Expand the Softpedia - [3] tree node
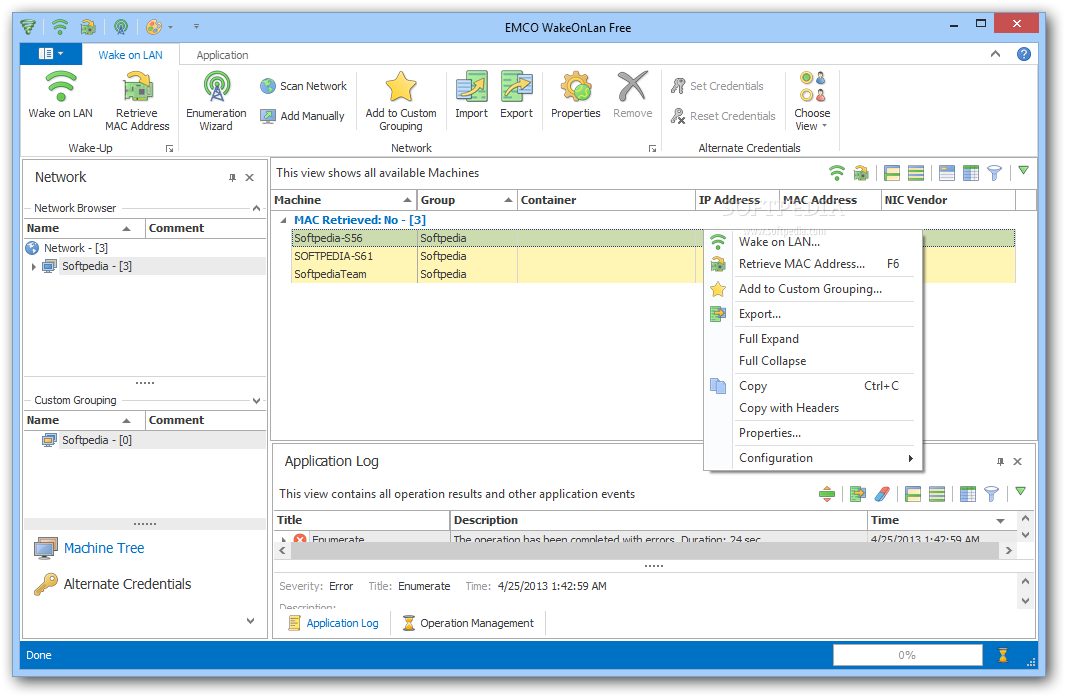The image size is (1066, 697). click(33, 267)
